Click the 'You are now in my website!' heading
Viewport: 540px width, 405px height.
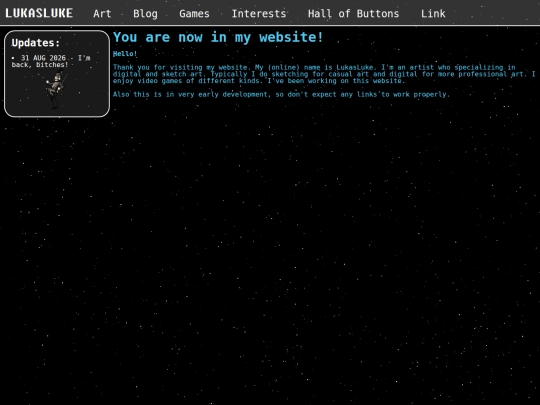(x=218, y=37)
